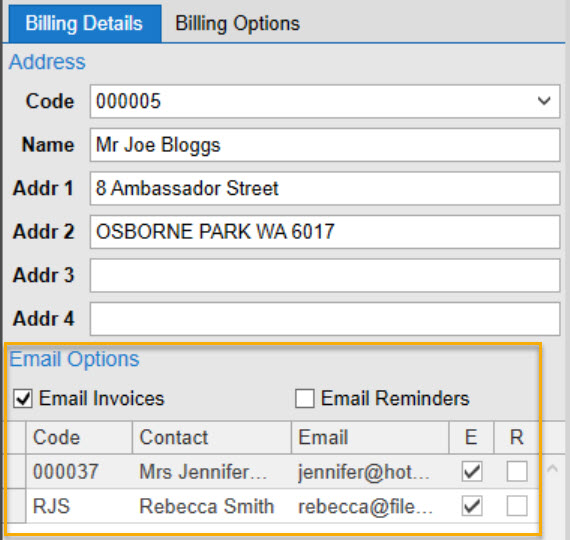Click the Name field with Mr Joe Bloggs

point(325,145)
